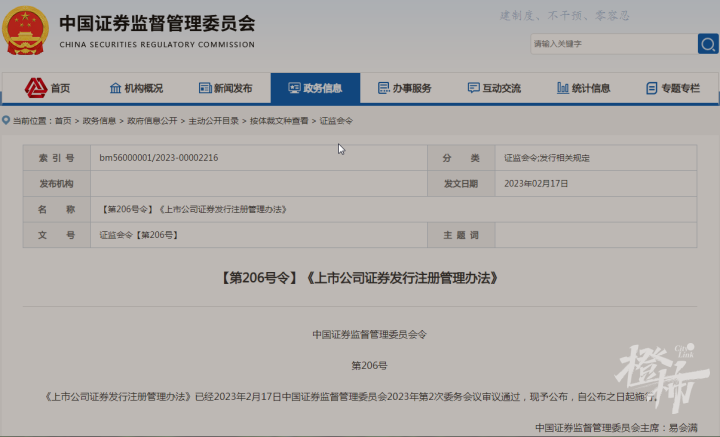This screenshot has width=720, height=437.
Task: Click the chart icon beside 统计信息
Action: 562,88
